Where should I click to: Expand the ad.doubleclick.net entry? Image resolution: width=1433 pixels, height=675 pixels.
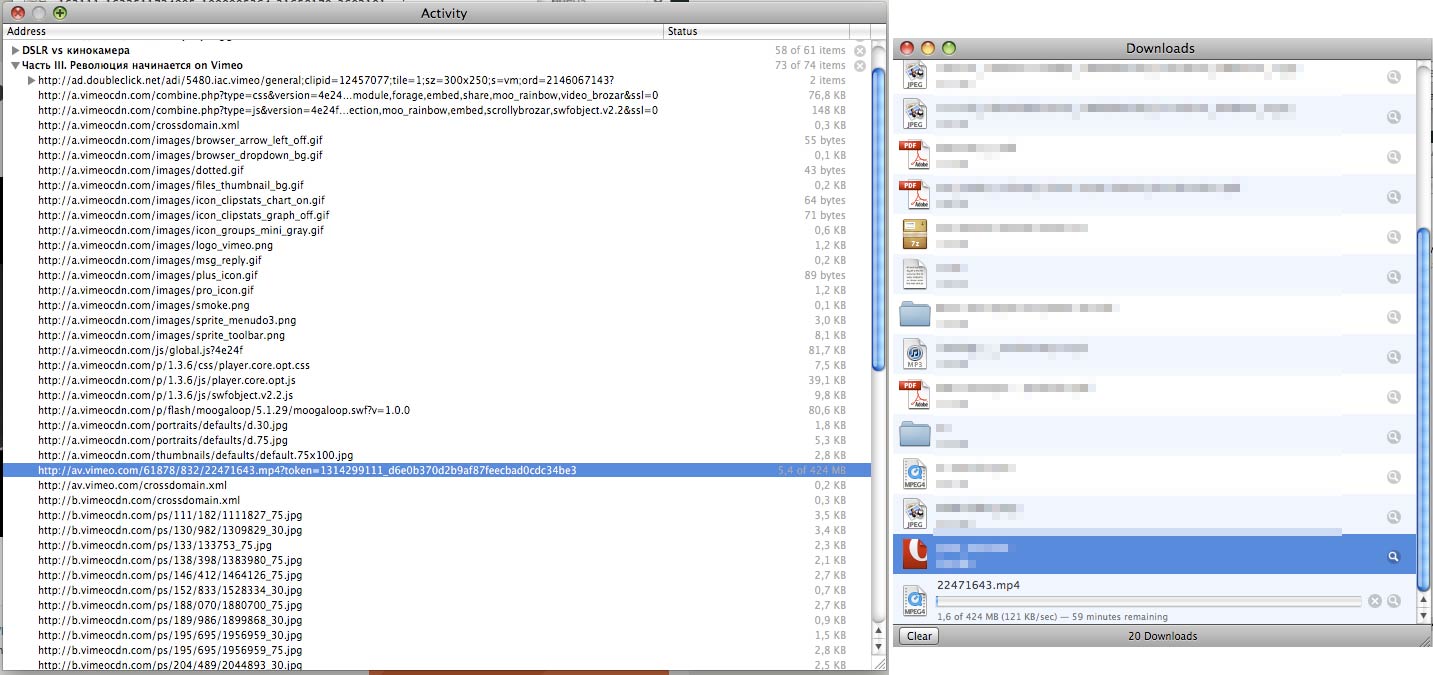pyautogui.click(x=31, y=80)
